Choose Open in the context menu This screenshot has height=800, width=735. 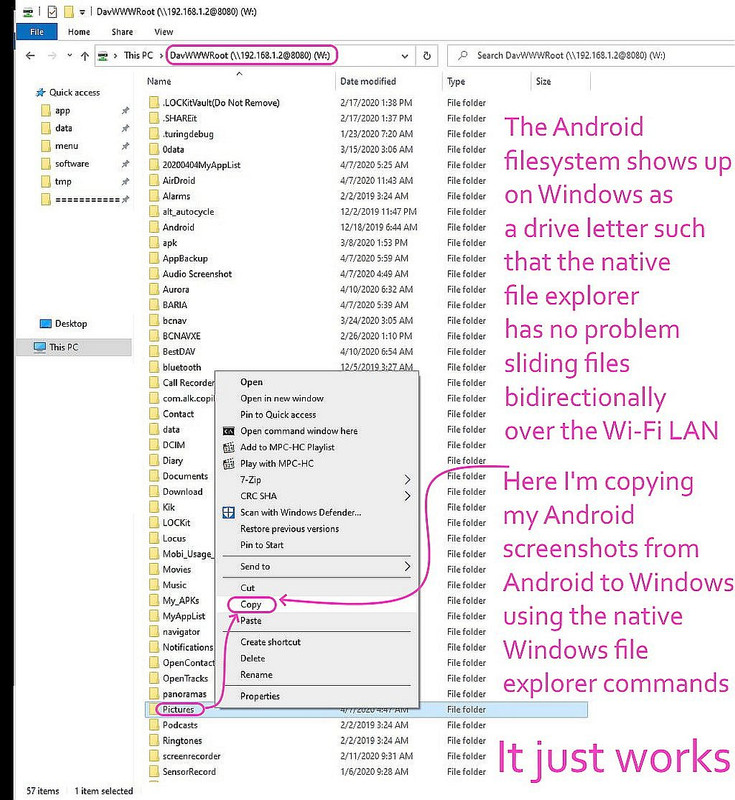click(x=251, y=382)
